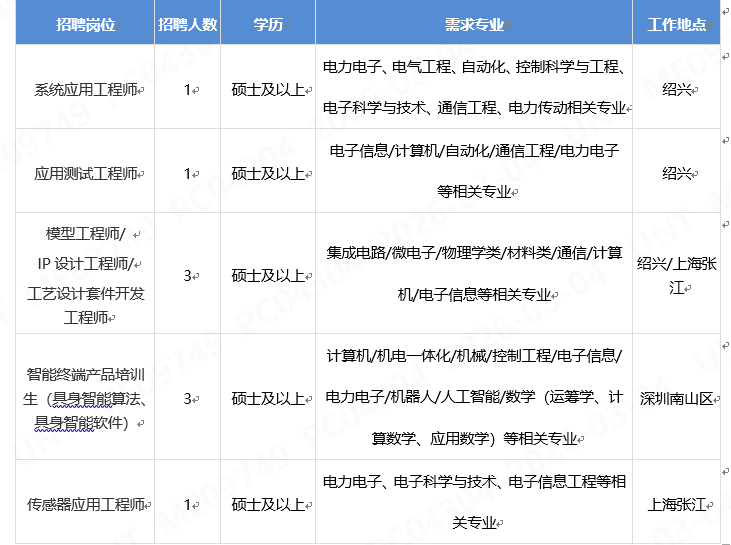Click the 工作地点 column header

tap(676, 24)
